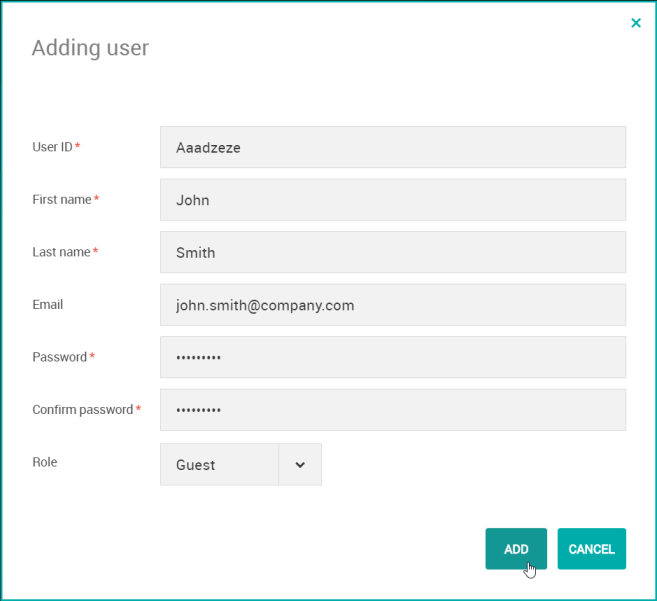Focus the Password entry field

392,357
